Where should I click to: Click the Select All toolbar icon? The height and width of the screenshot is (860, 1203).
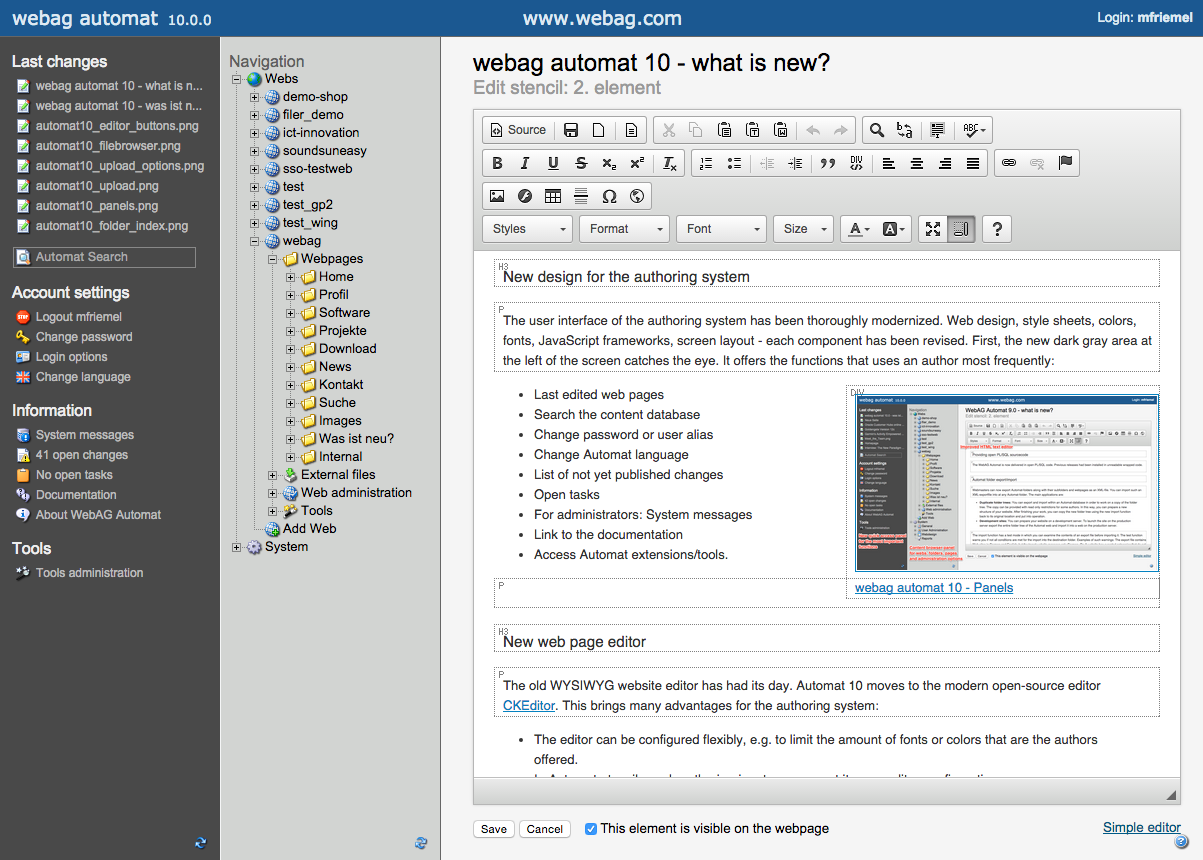pyautogui.click(x=937, y=130)
